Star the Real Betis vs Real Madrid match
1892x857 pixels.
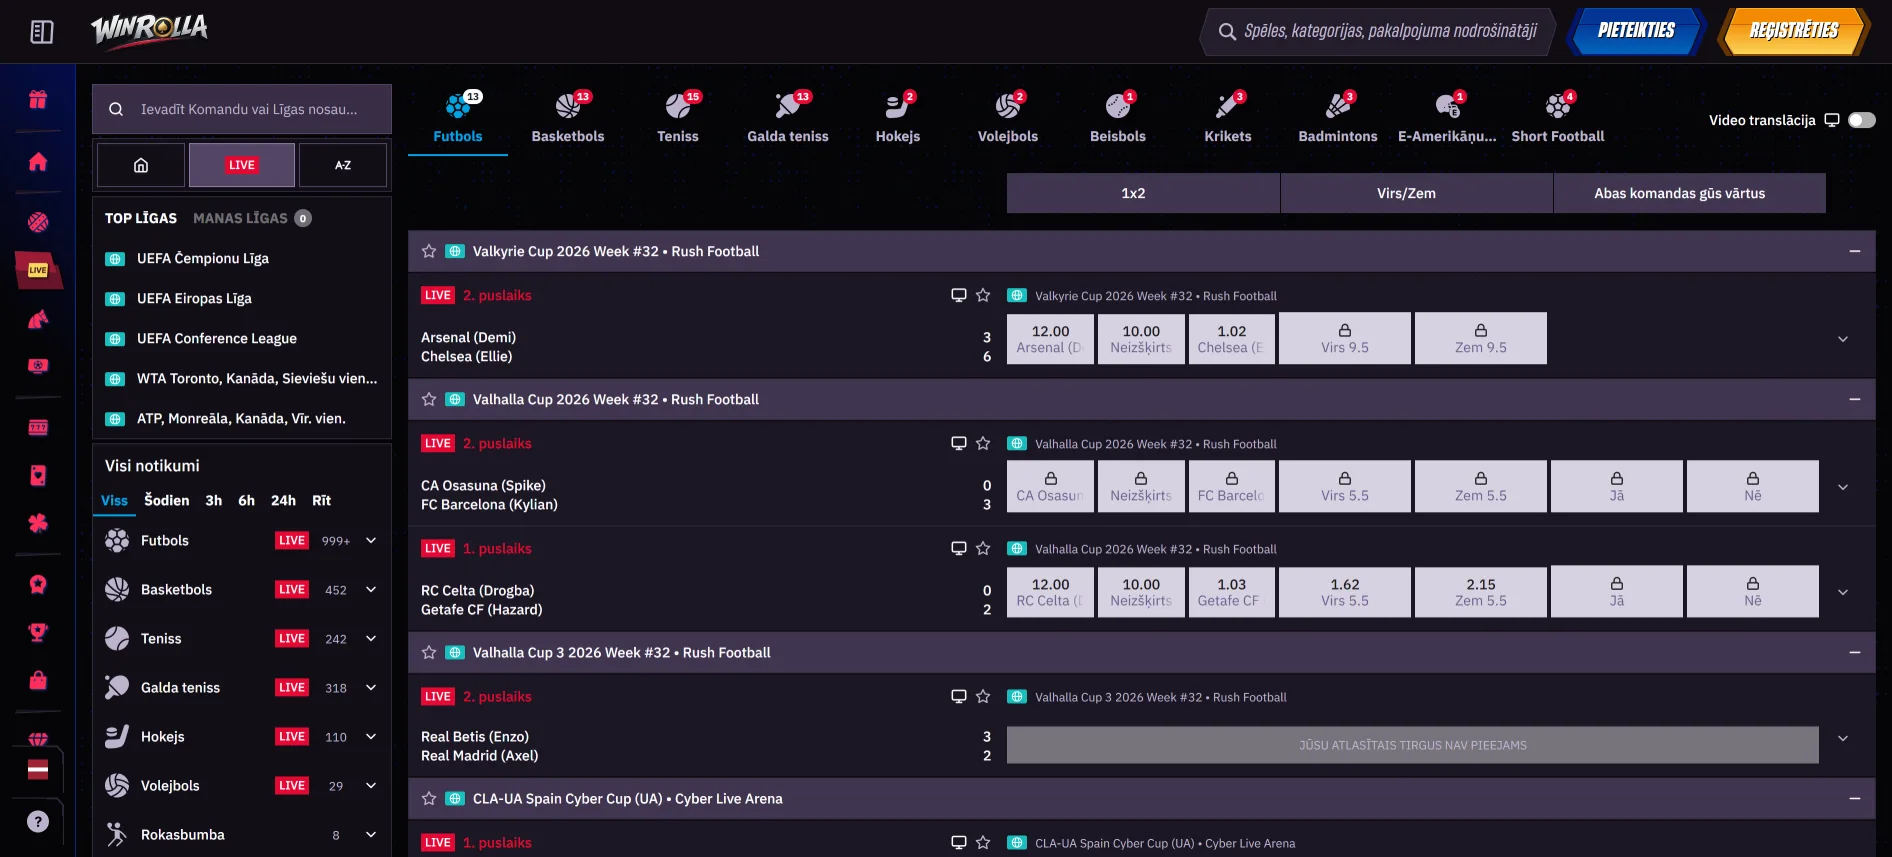983,696
